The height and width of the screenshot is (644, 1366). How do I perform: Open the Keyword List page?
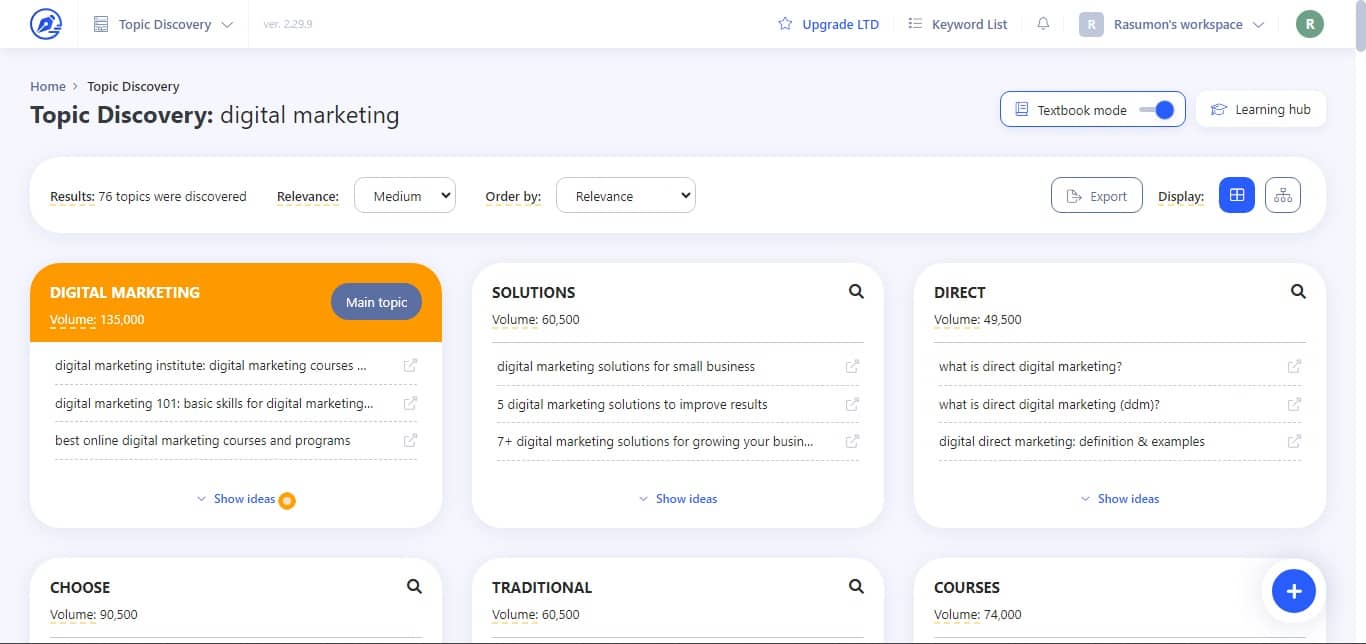957,24
